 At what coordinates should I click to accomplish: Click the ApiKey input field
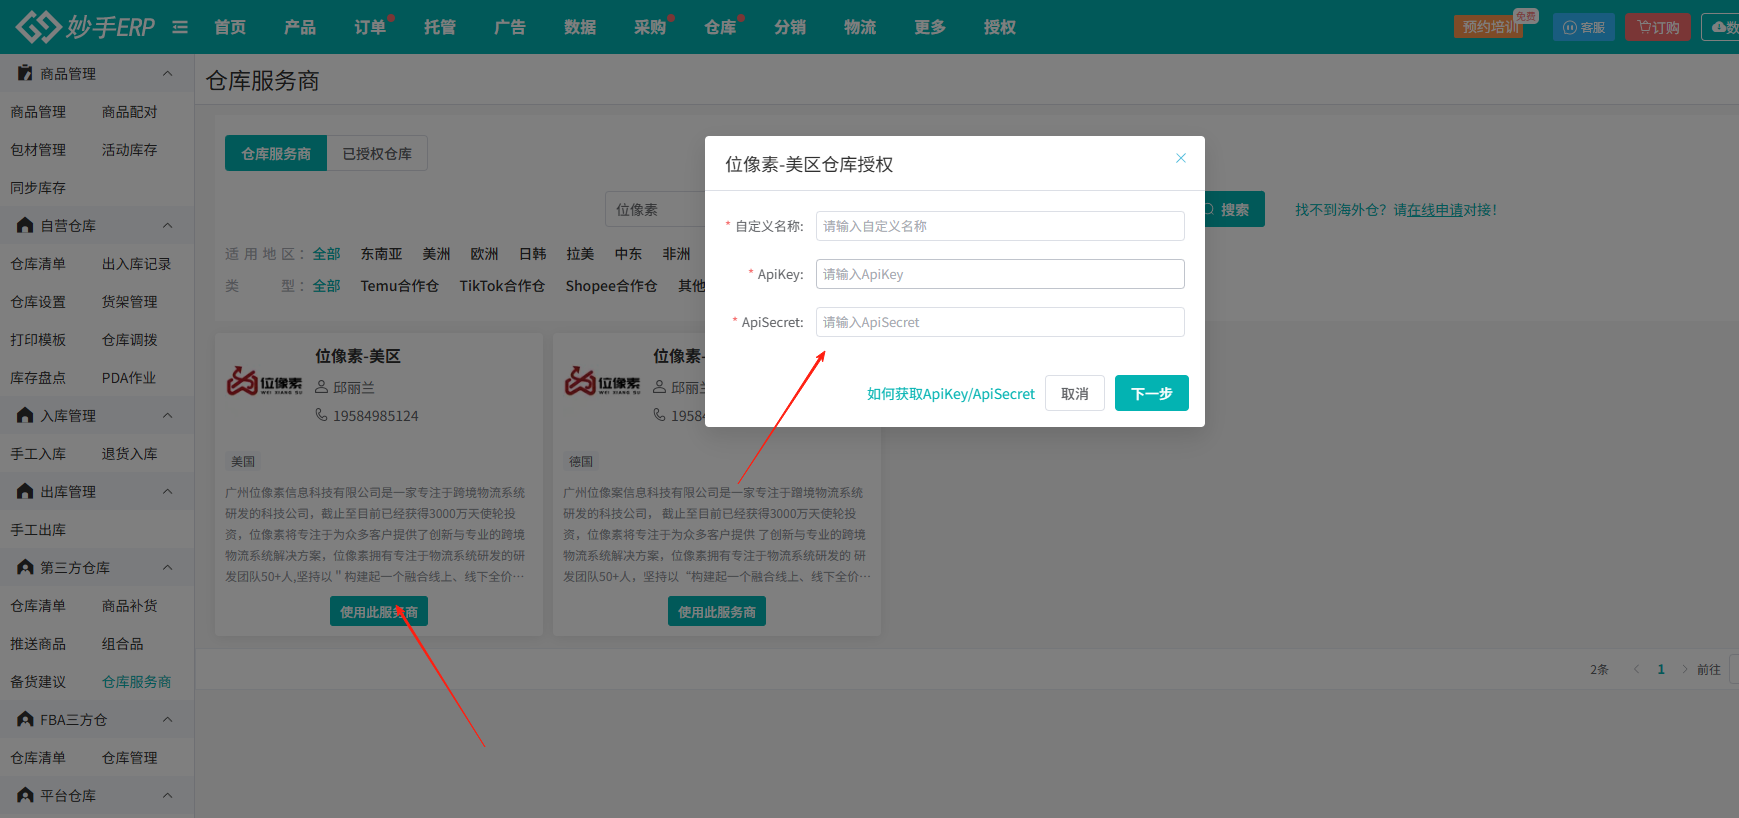click(1000, 274)
